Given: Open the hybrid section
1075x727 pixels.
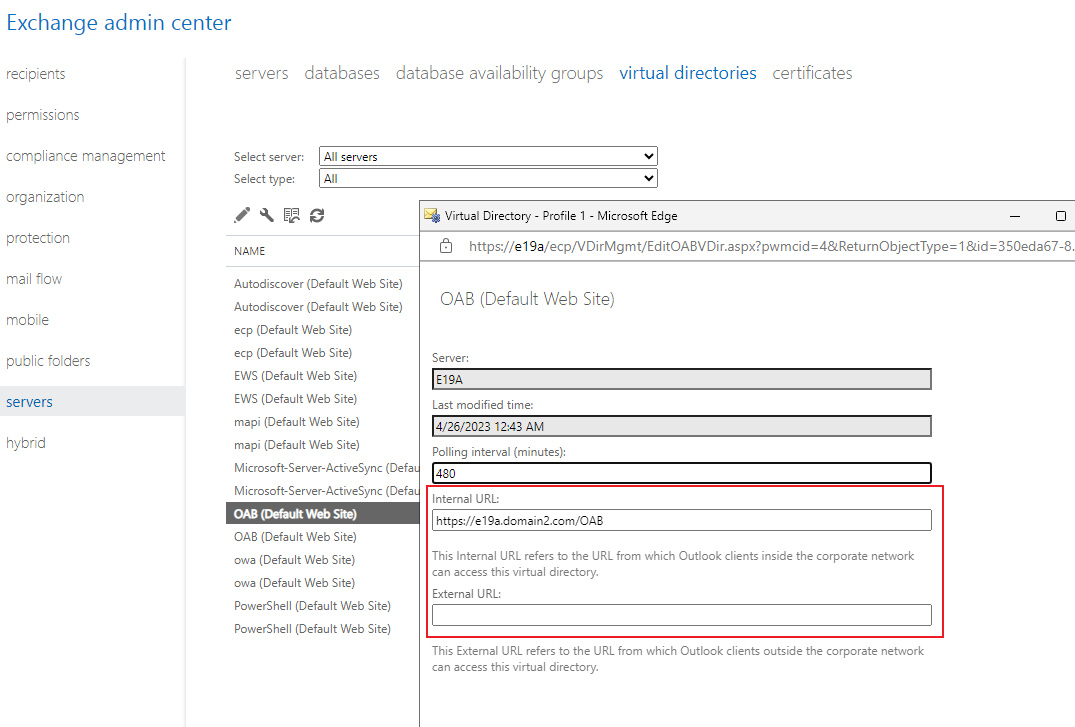Looking at the screenshot, I should 26,443.
